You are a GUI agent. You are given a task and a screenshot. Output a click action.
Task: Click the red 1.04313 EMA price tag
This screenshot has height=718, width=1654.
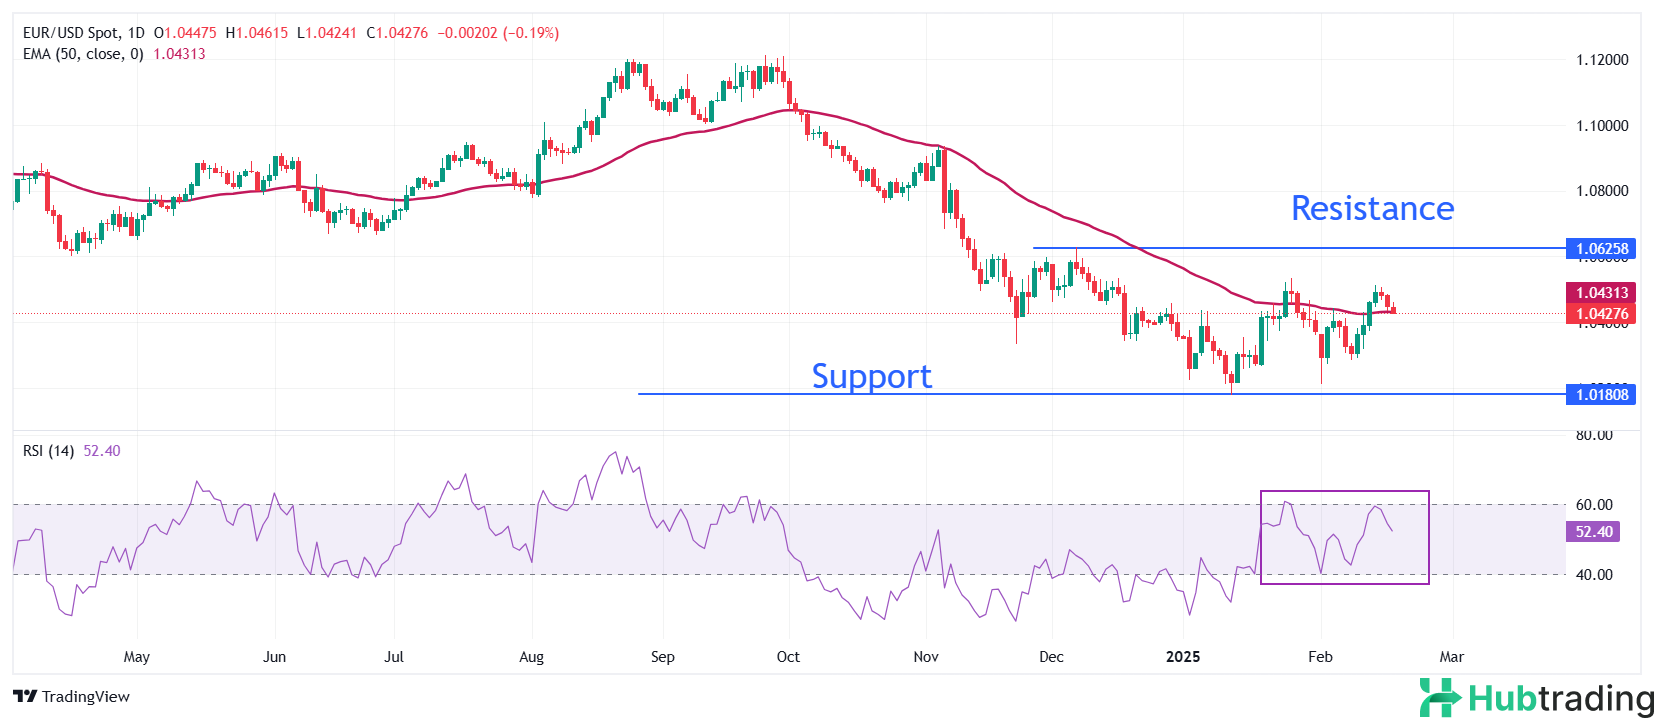click(x=1601, y=293)
